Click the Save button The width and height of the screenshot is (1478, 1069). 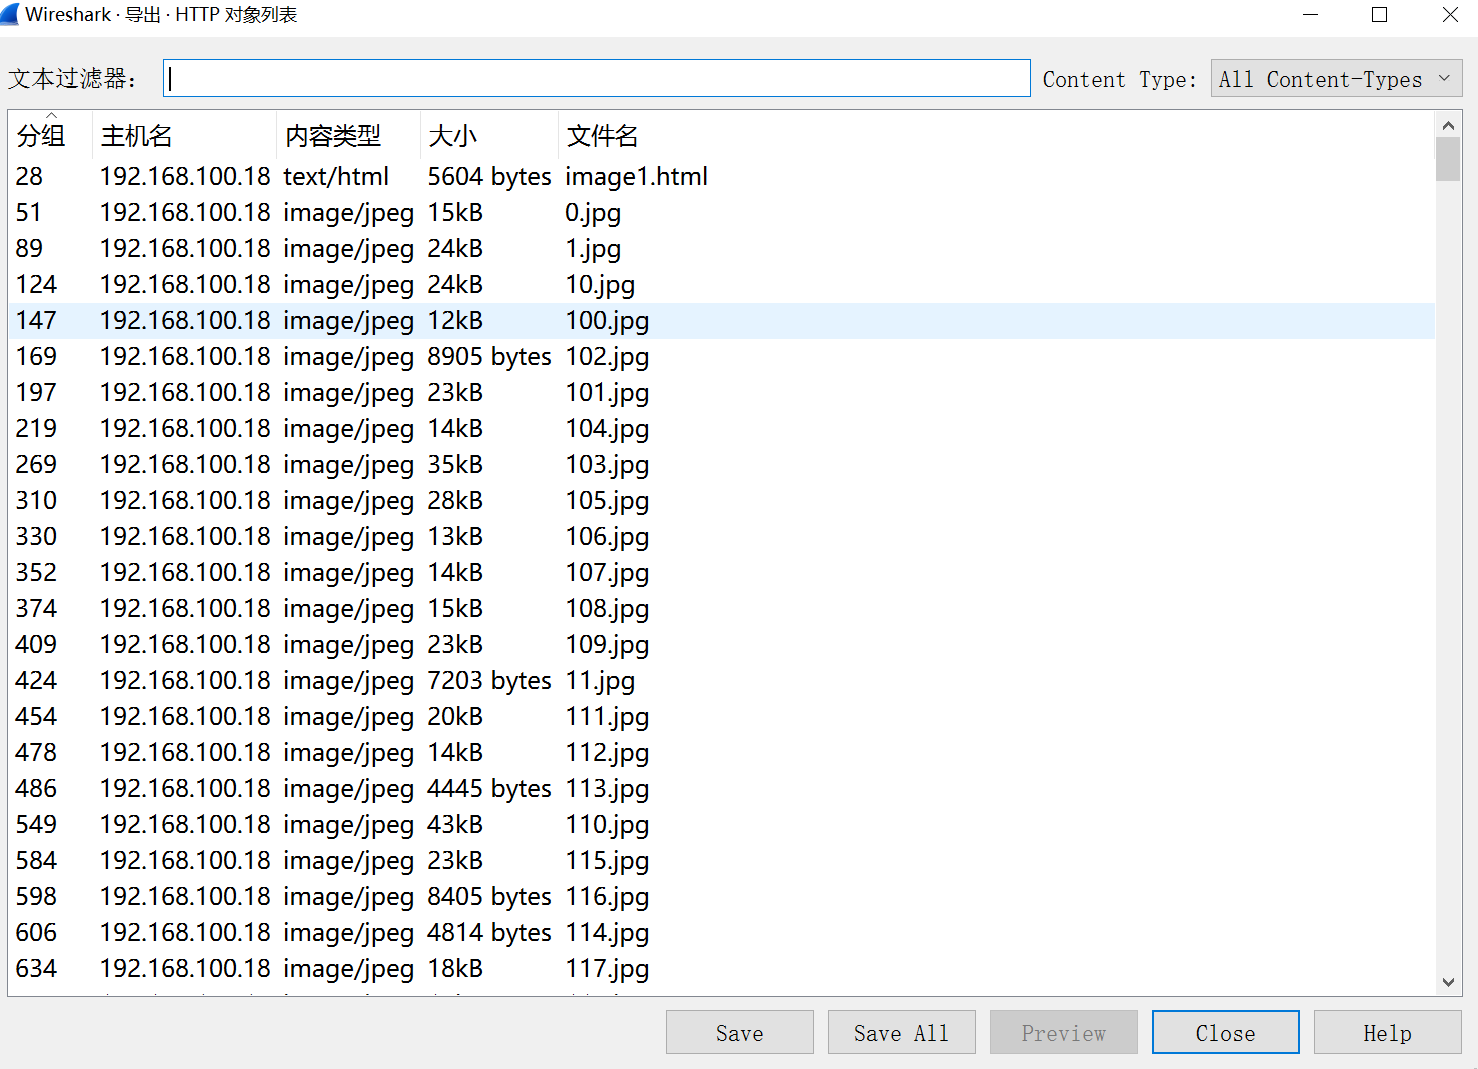click(739, 1033)
